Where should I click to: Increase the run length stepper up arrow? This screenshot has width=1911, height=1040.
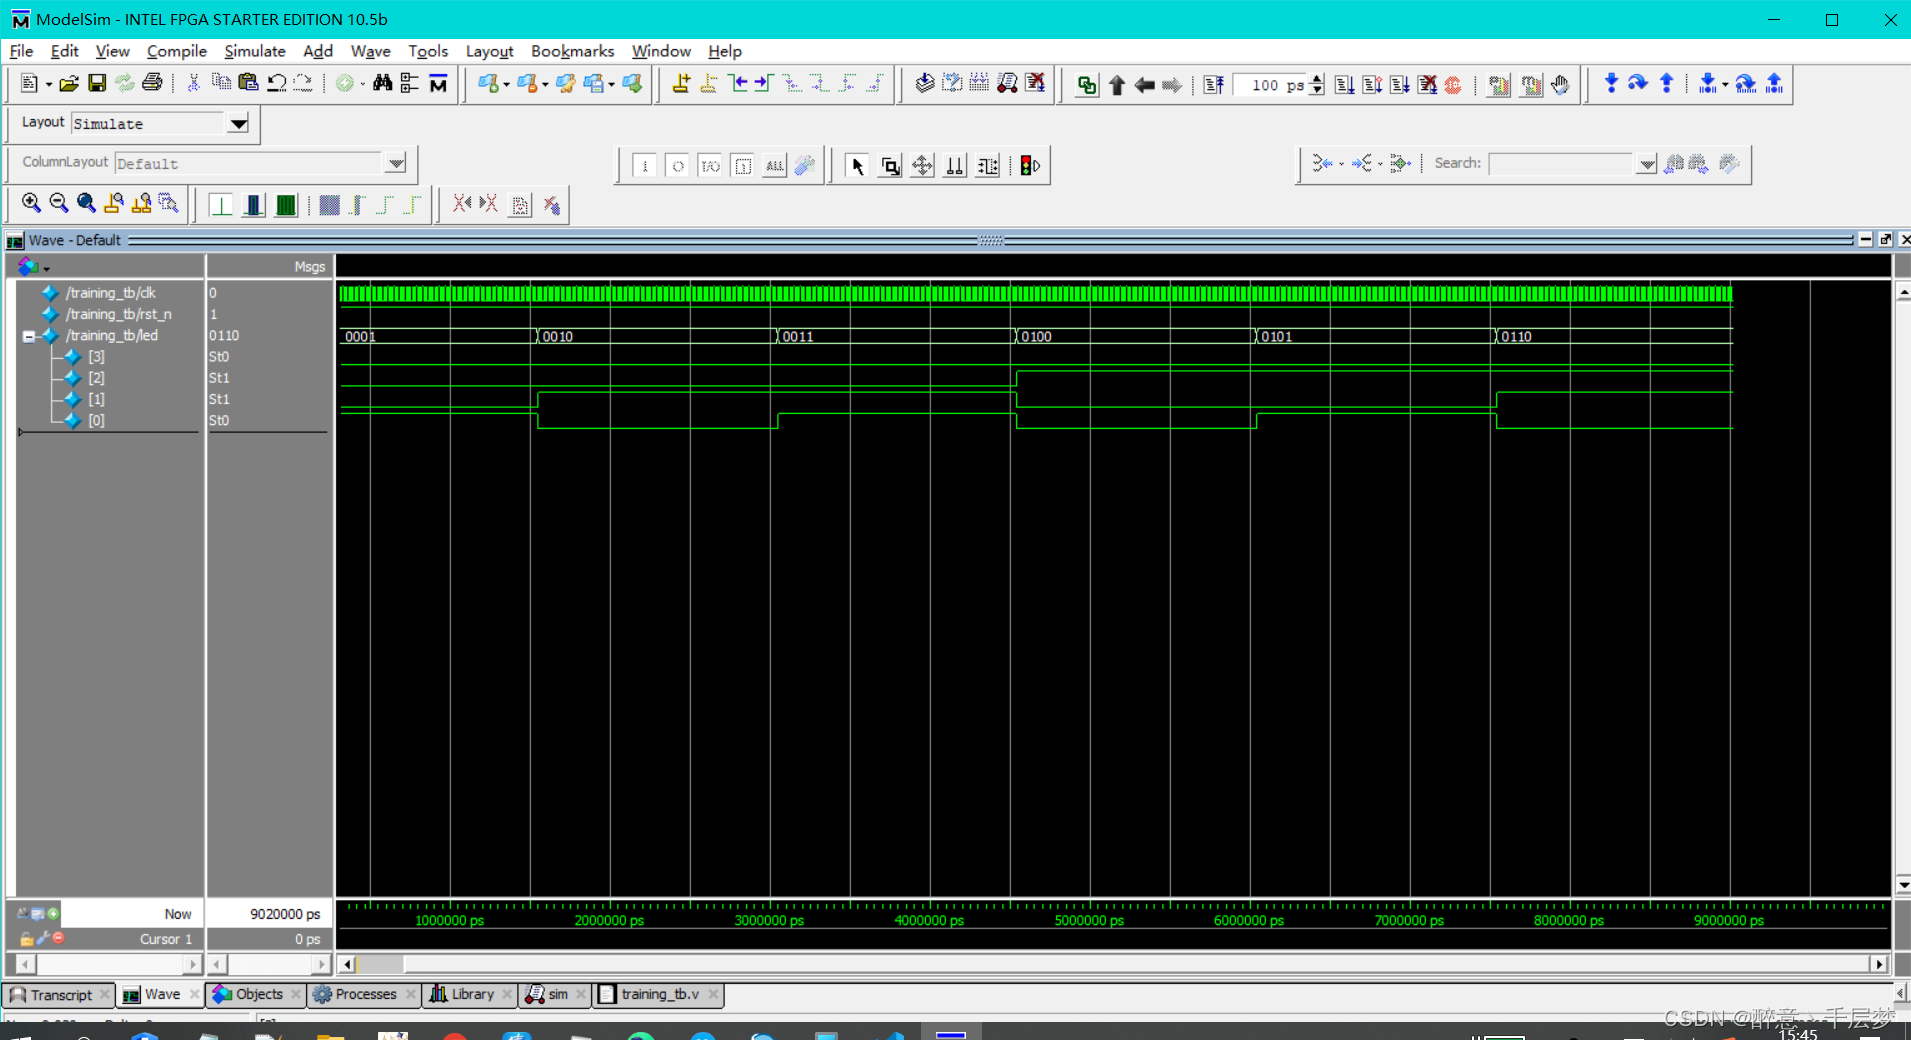[1317, 79]
